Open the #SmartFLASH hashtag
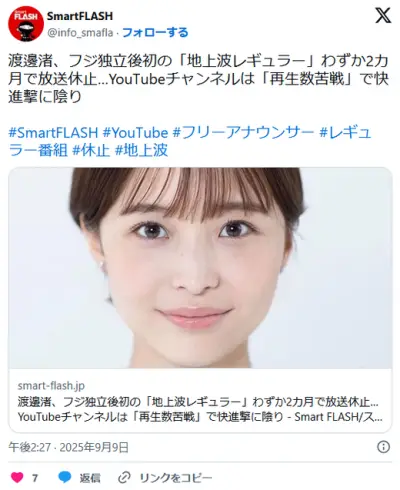This screenshot has width=400, height=490. 53,133
